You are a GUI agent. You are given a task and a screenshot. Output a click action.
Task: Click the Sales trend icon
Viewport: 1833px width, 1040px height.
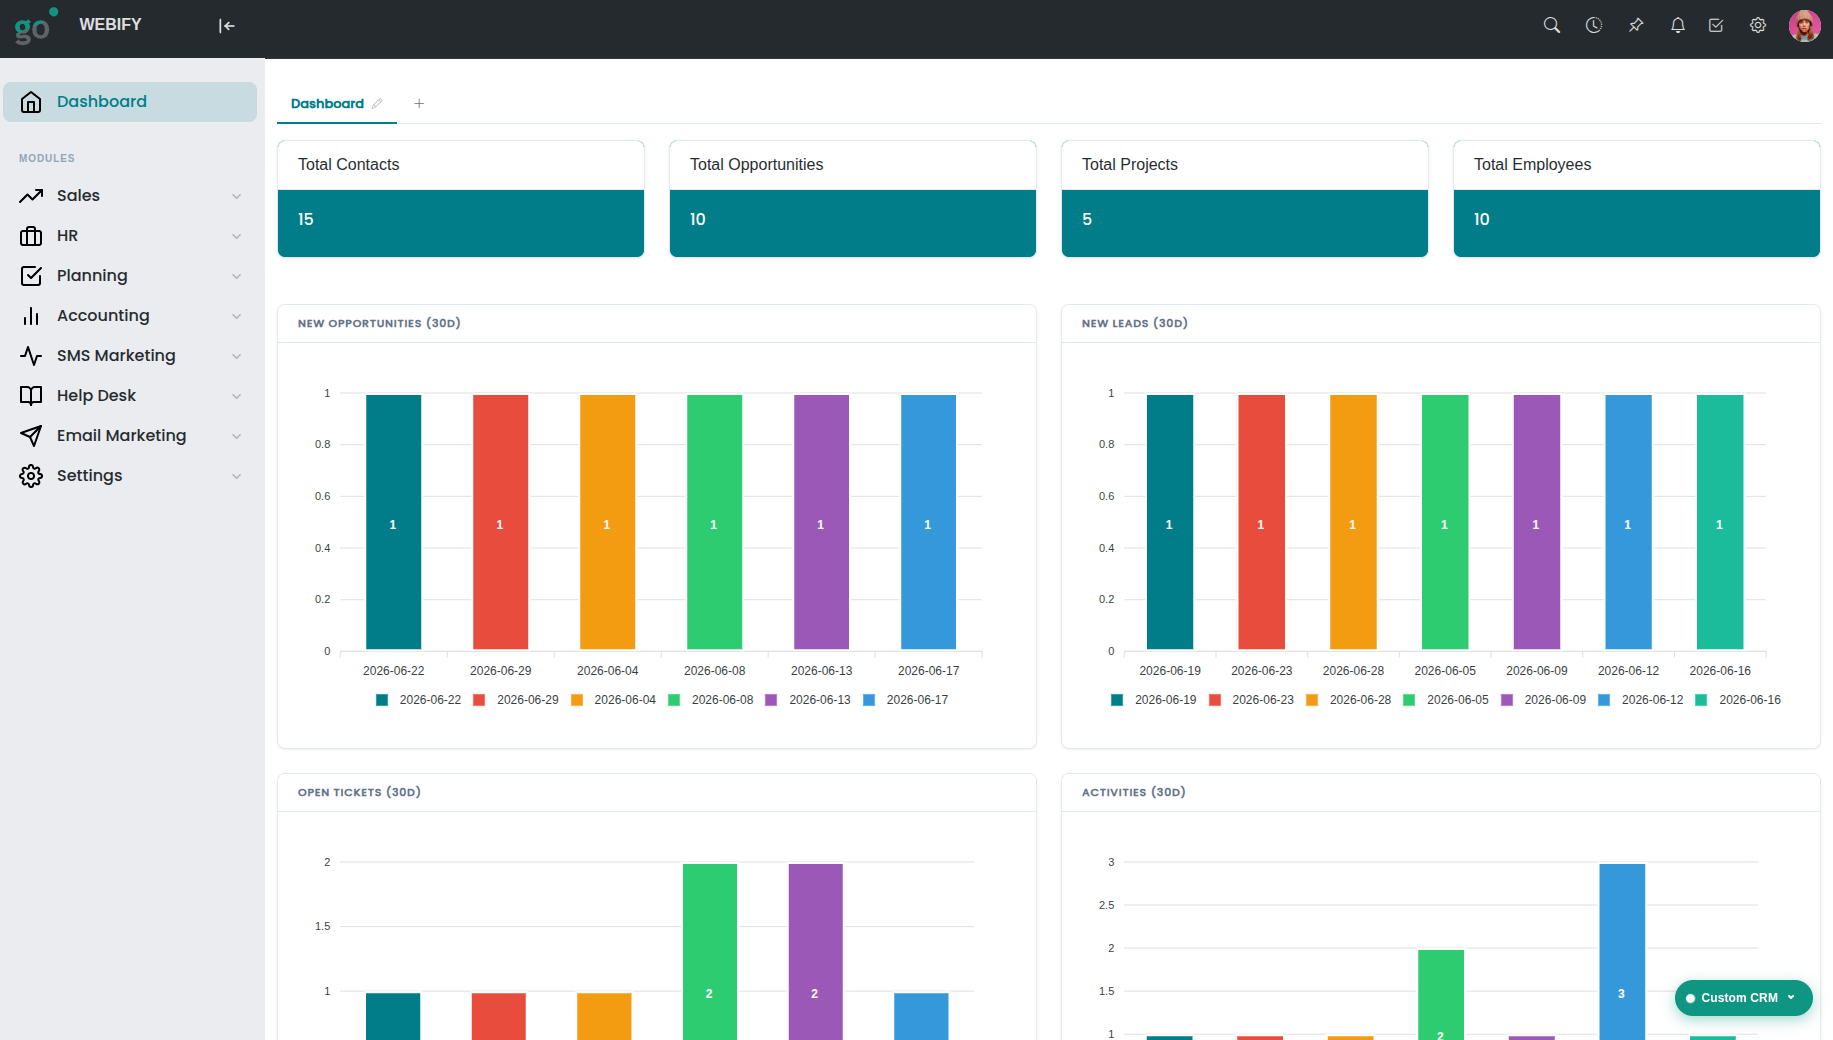(x=31, y=196)
